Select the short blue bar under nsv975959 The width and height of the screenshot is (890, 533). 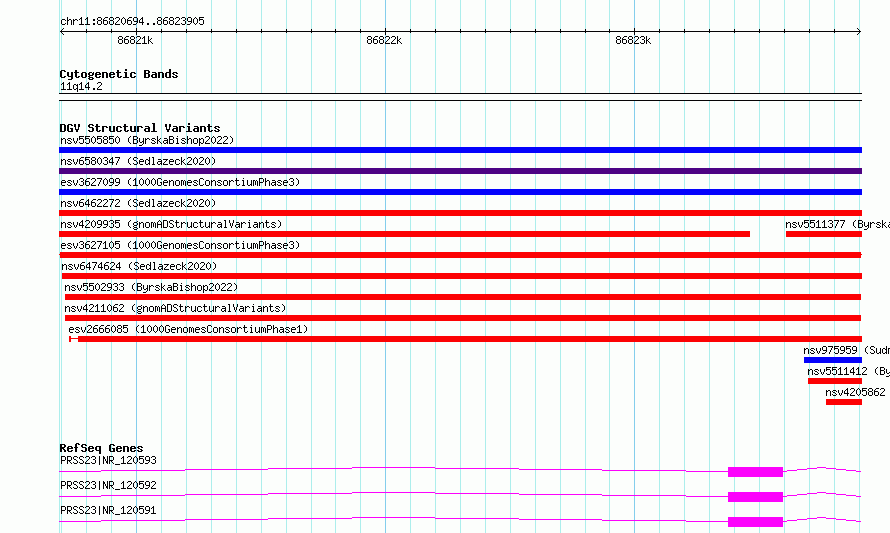(x=833, y=360)
